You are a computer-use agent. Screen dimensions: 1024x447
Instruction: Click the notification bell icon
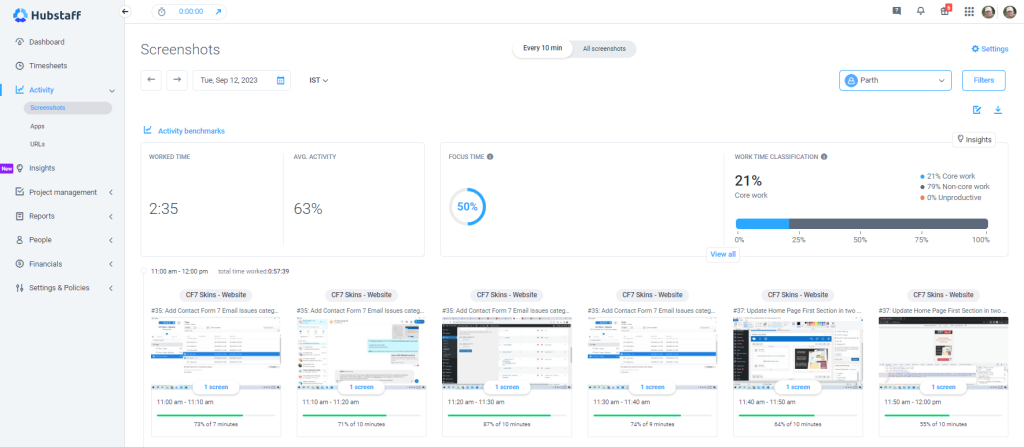[x=920, y=11]
